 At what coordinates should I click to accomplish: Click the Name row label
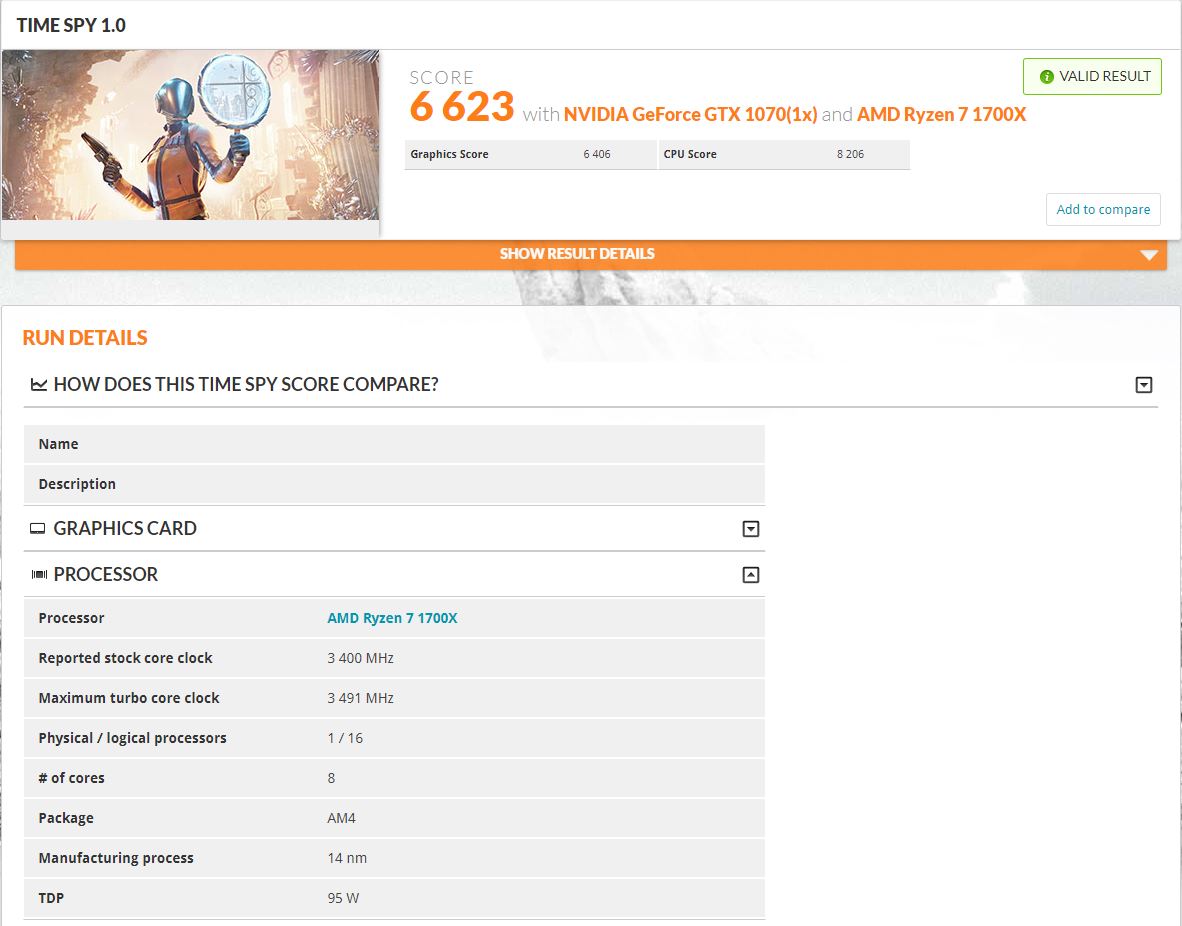(x=58, y=445)
